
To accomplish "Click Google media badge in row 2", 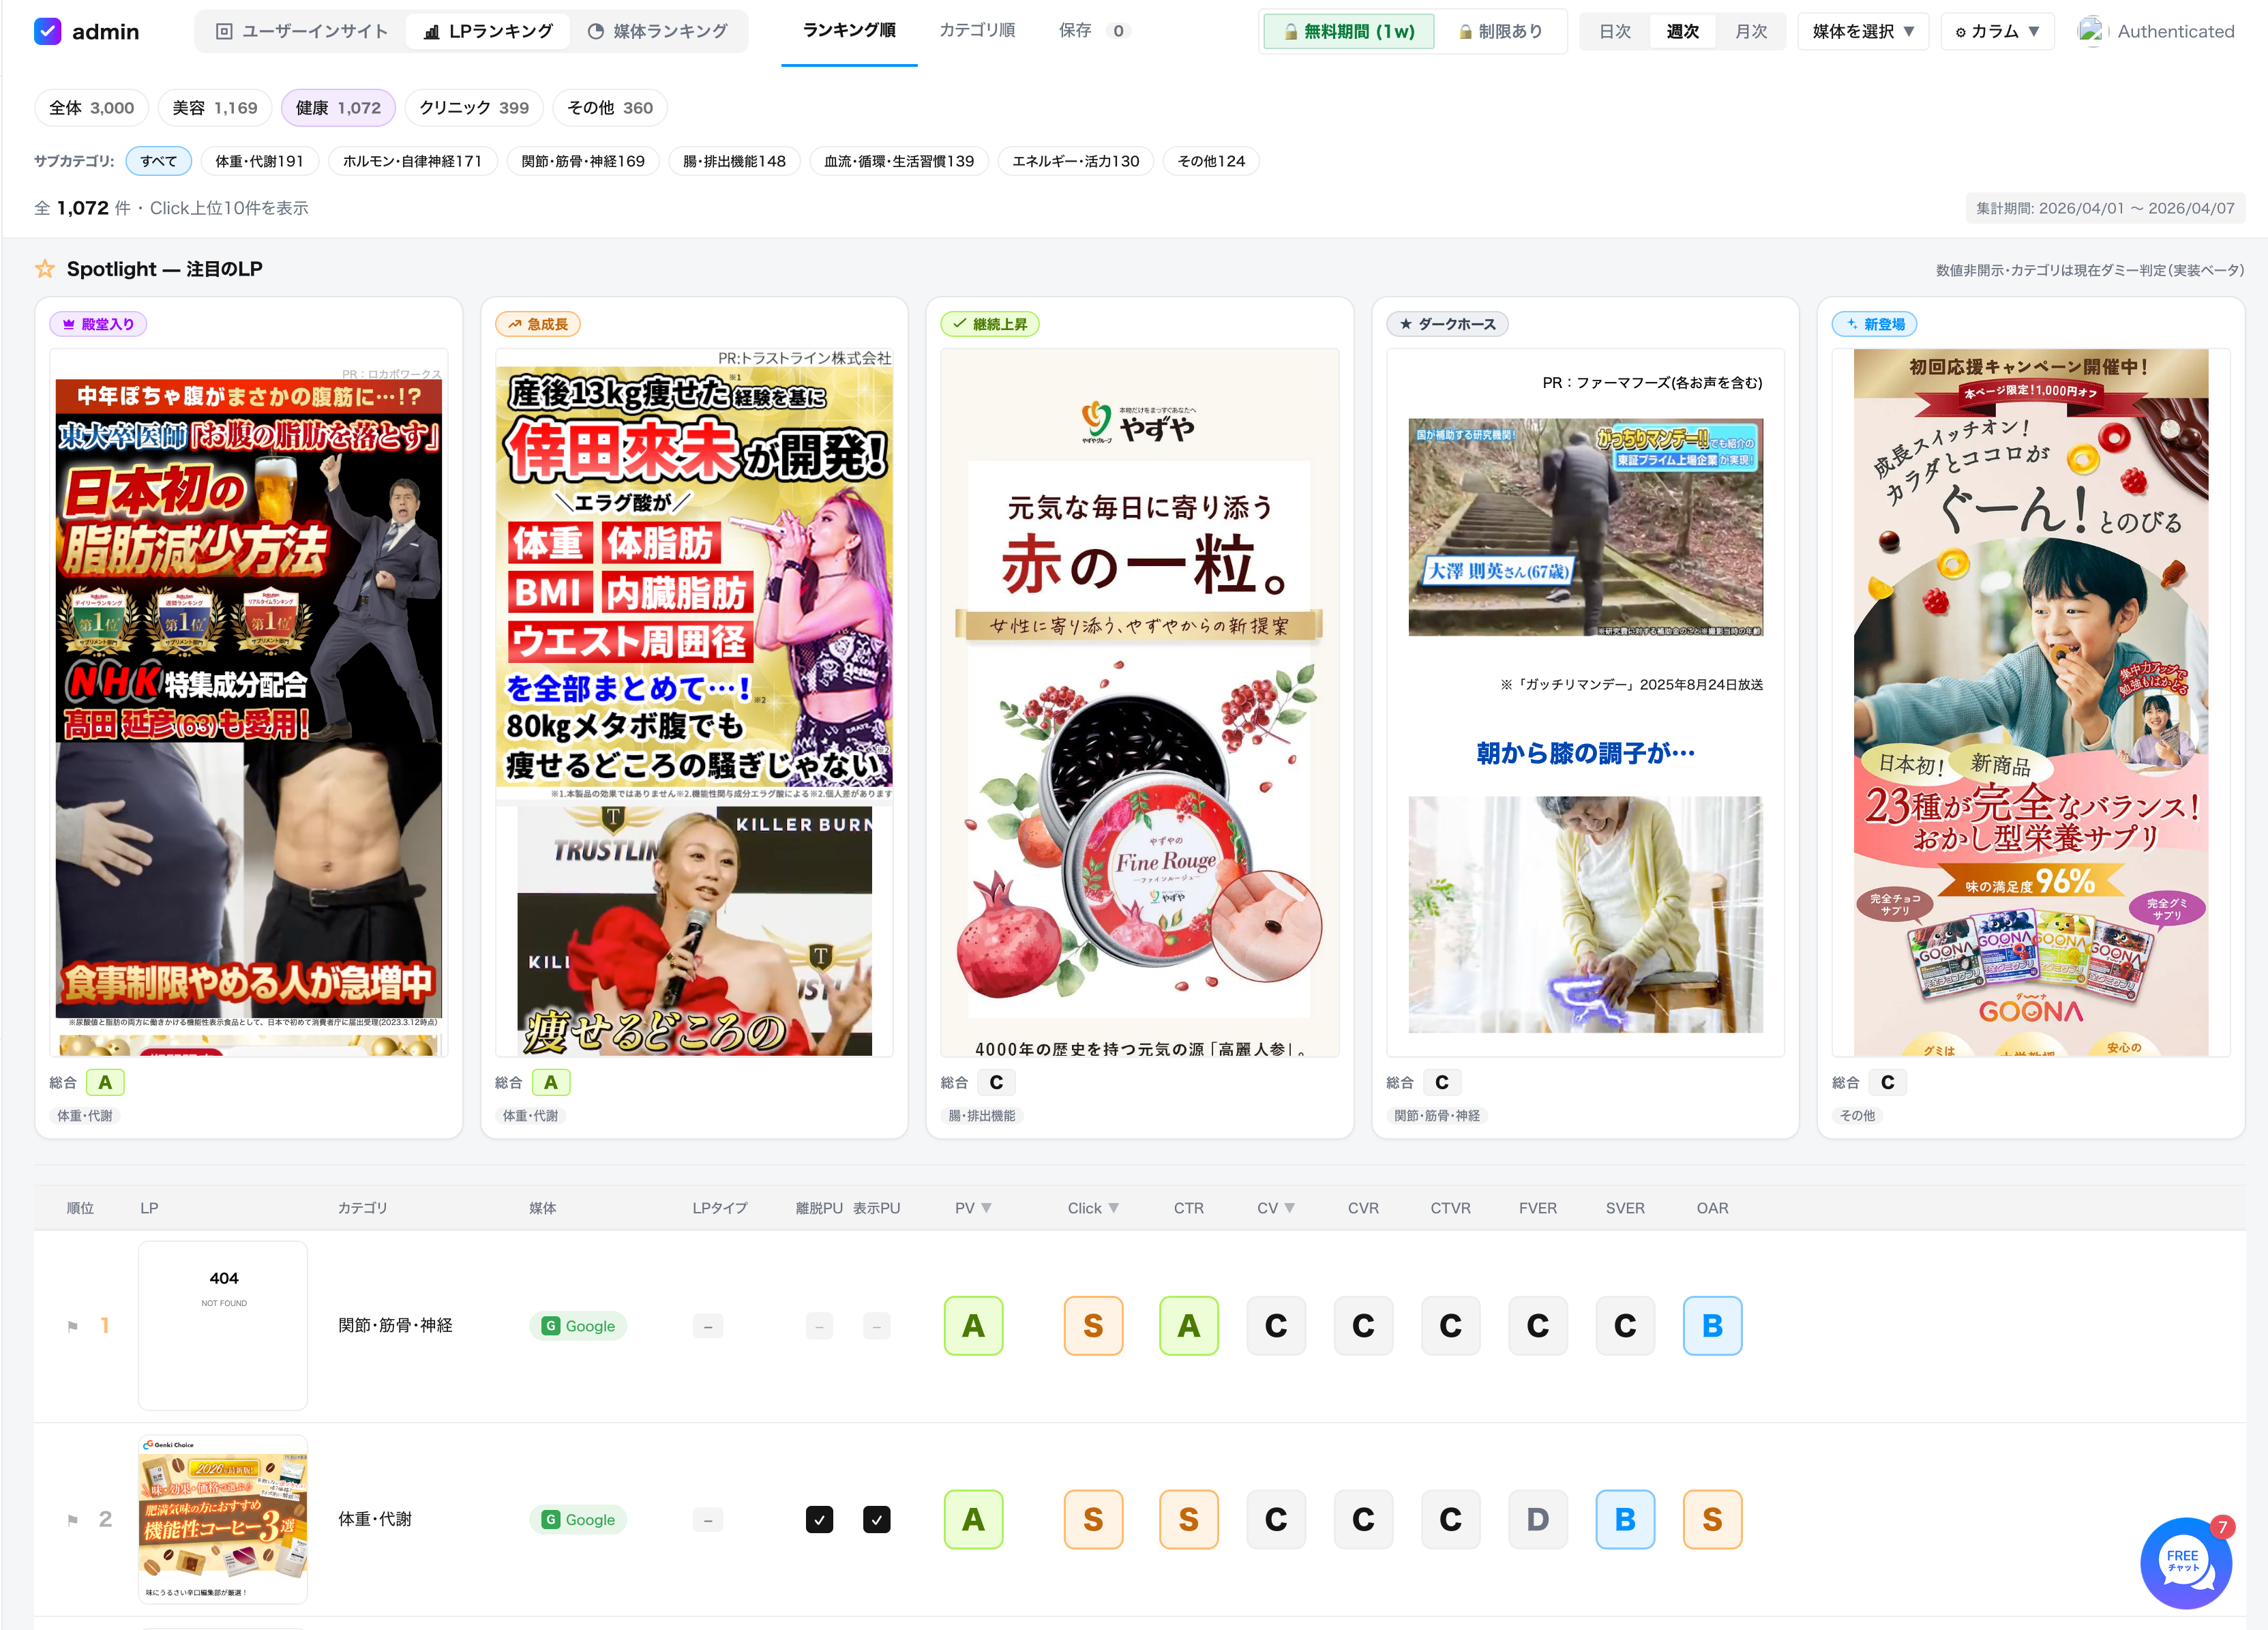I will pyautogui.click(x=578, y=1520).
